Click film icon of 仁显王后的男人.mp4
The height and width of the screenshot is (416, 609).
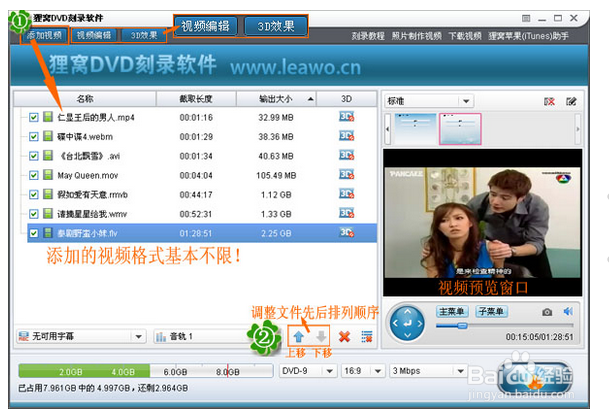point(48,117)
